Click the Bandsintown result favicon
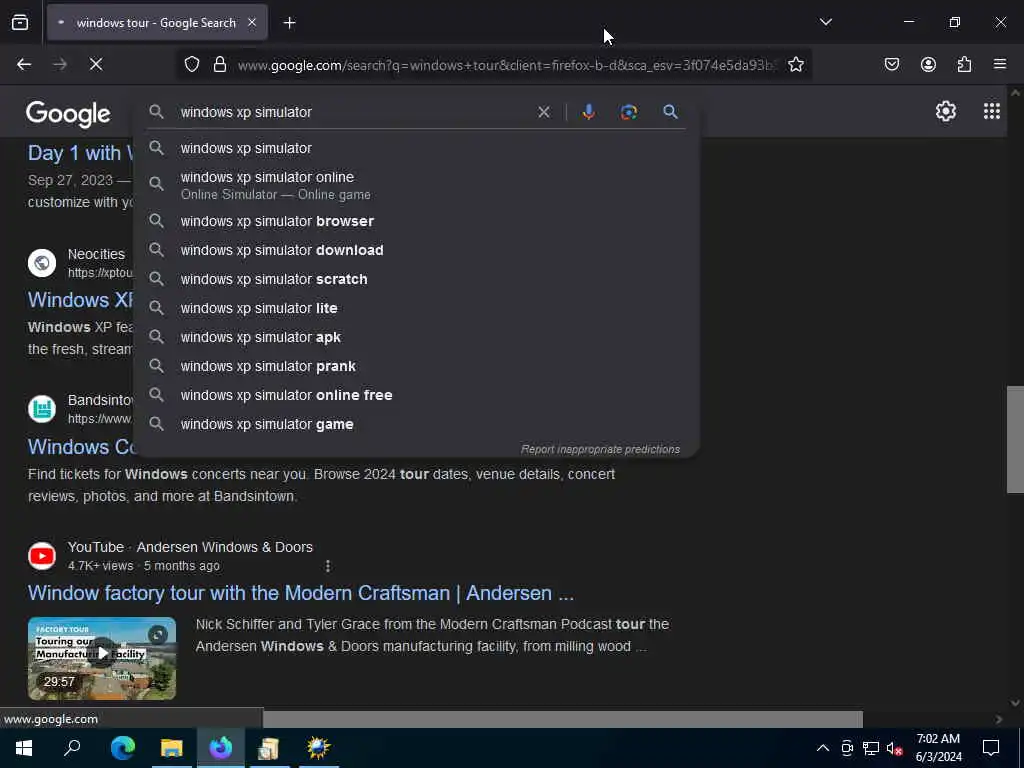The image size is (1024, 768). pyautogui.click(x=42, y=409)
